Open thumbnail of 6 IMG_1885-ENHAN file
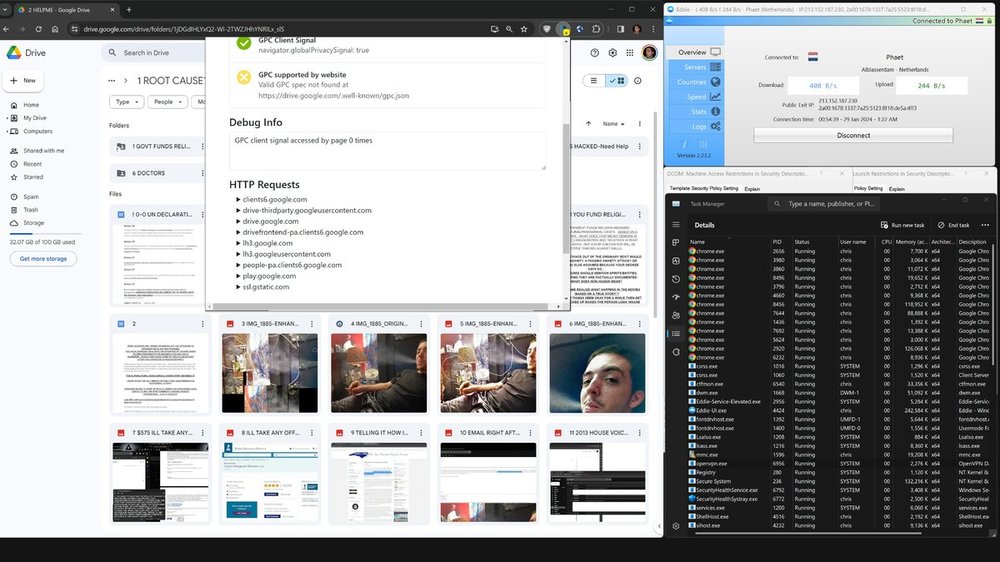1000x562 pixels. pyautogui.click(x=598, y=373)
